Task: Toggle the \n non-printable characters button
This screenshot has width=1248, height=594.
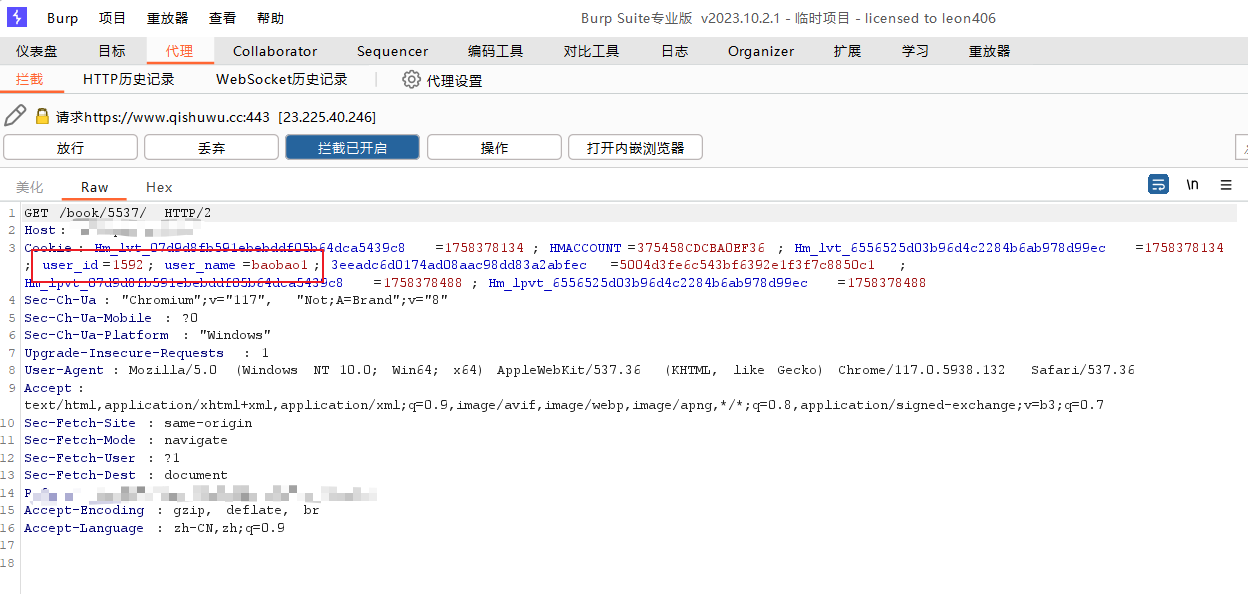Action: (1192, 184)
